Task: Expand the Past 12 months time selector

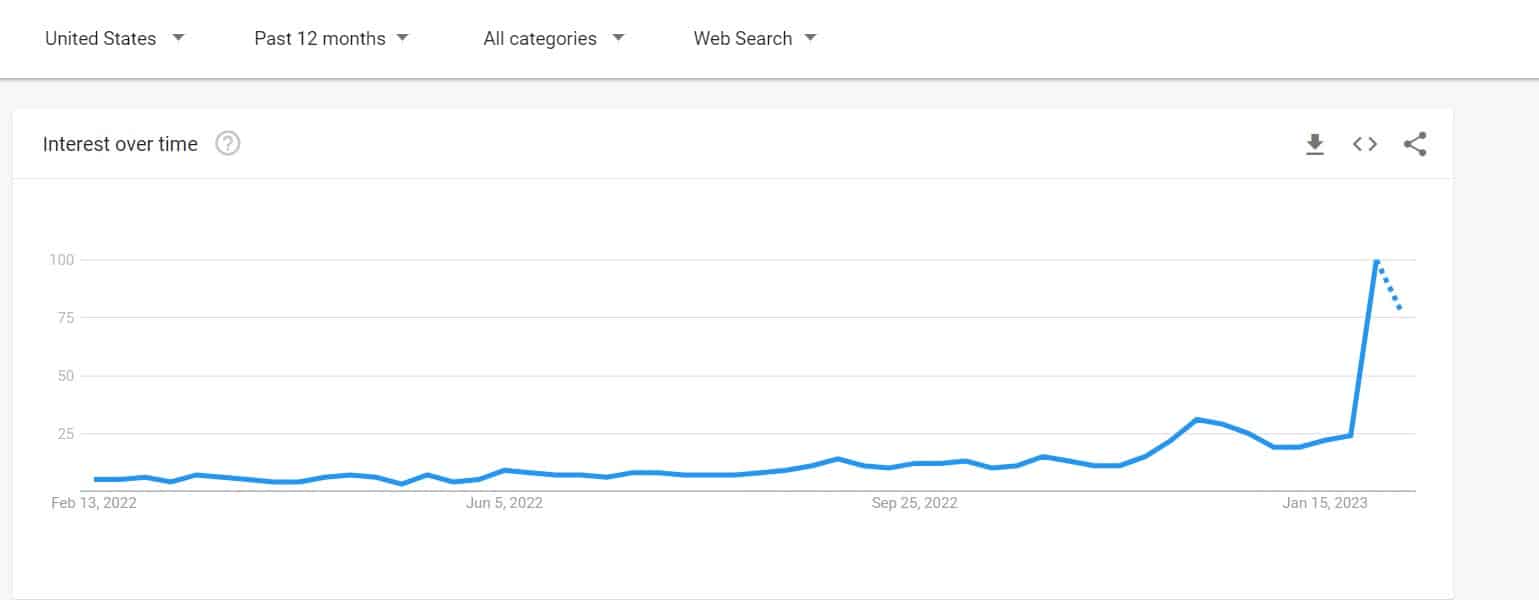Action: coord(330,38)
